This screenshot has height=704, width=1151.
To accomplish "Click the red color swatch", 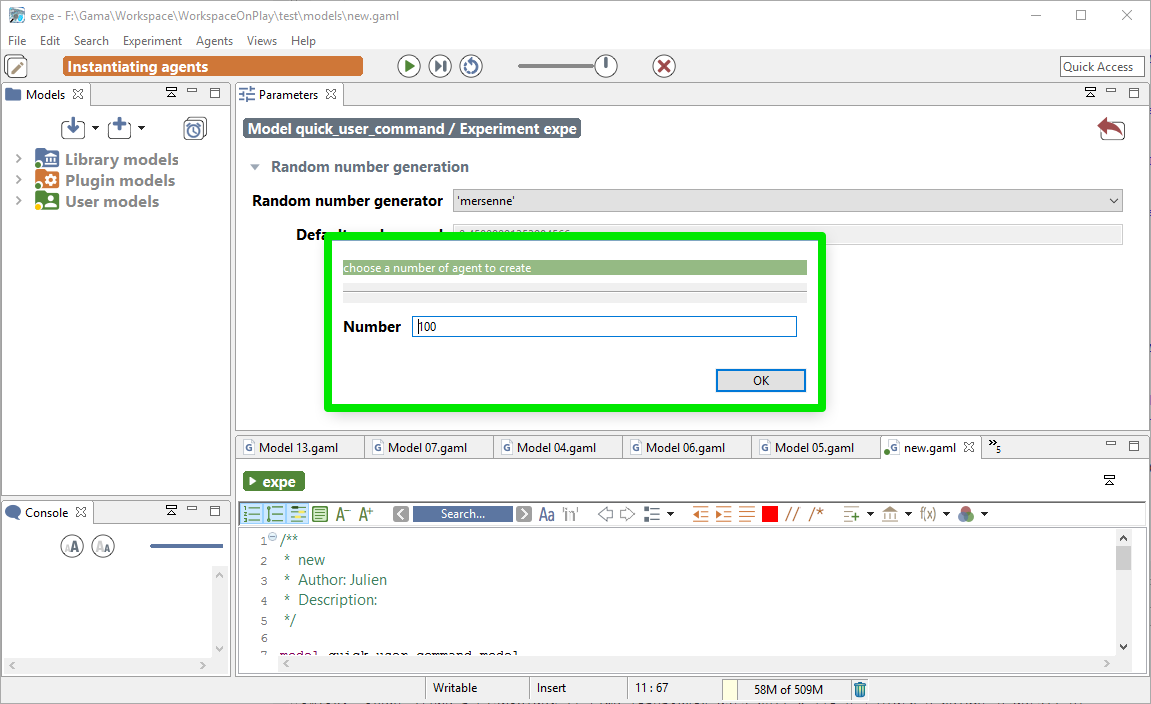I will [769, 514].
